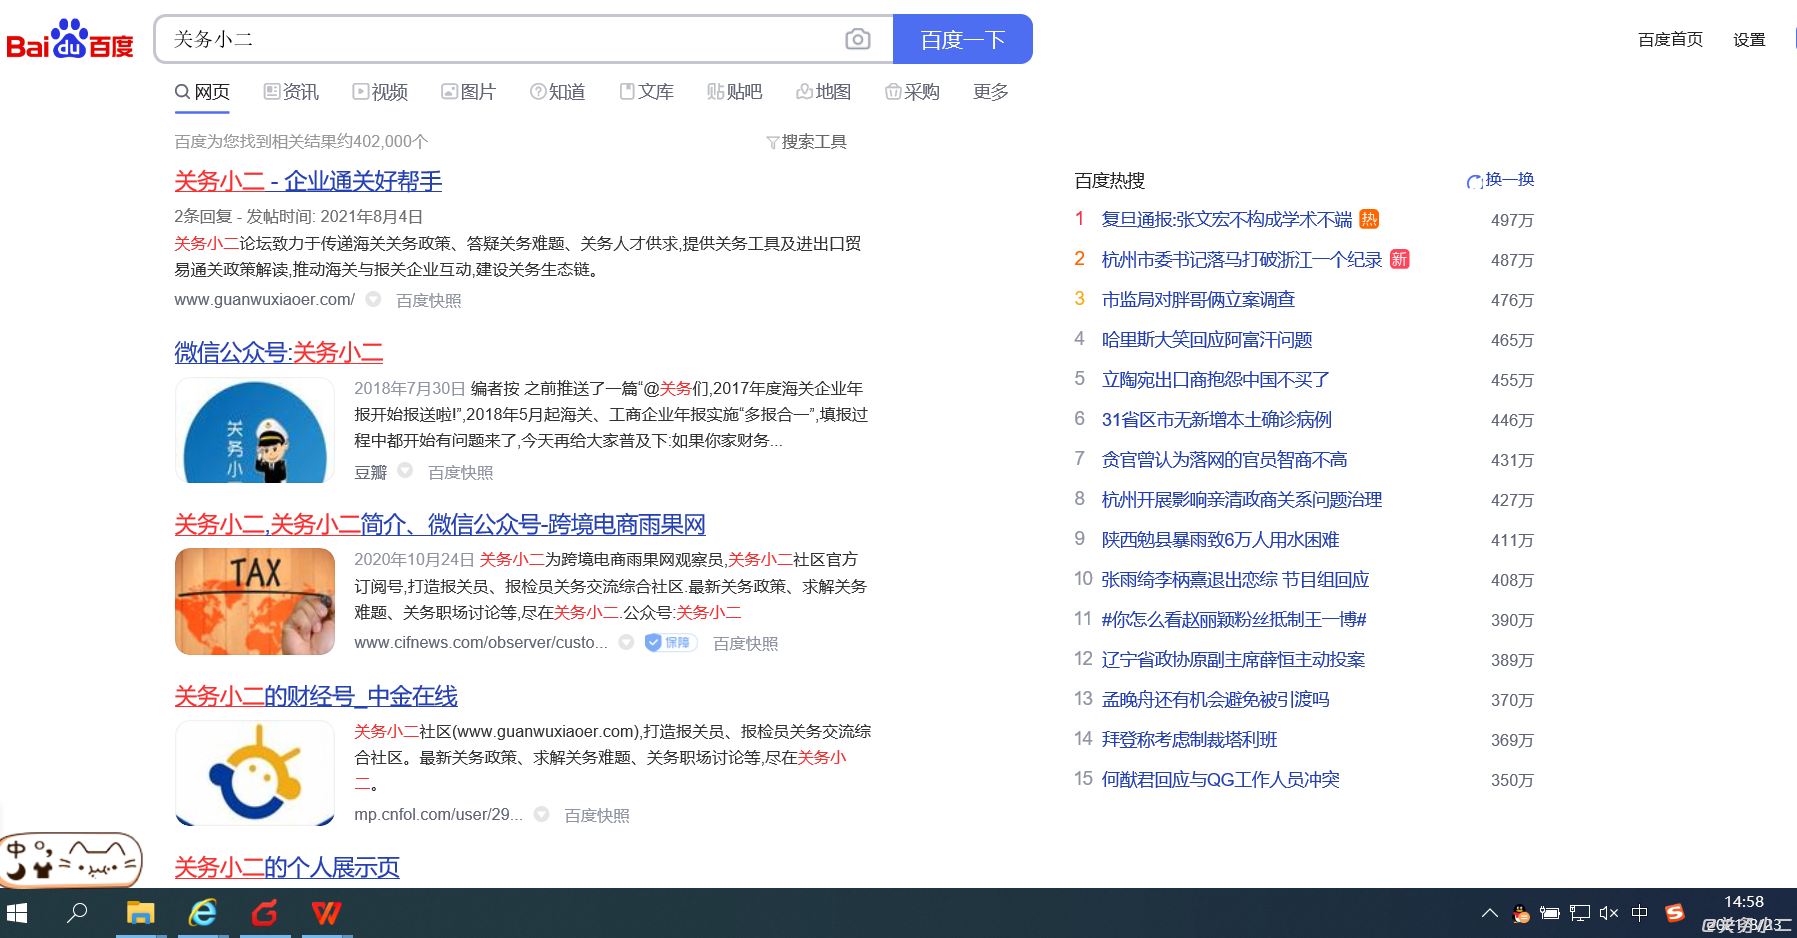Click the www.cifnews.com/observer URL
The width and height of the screenshot is (1797, 938).
pos(481,643)
